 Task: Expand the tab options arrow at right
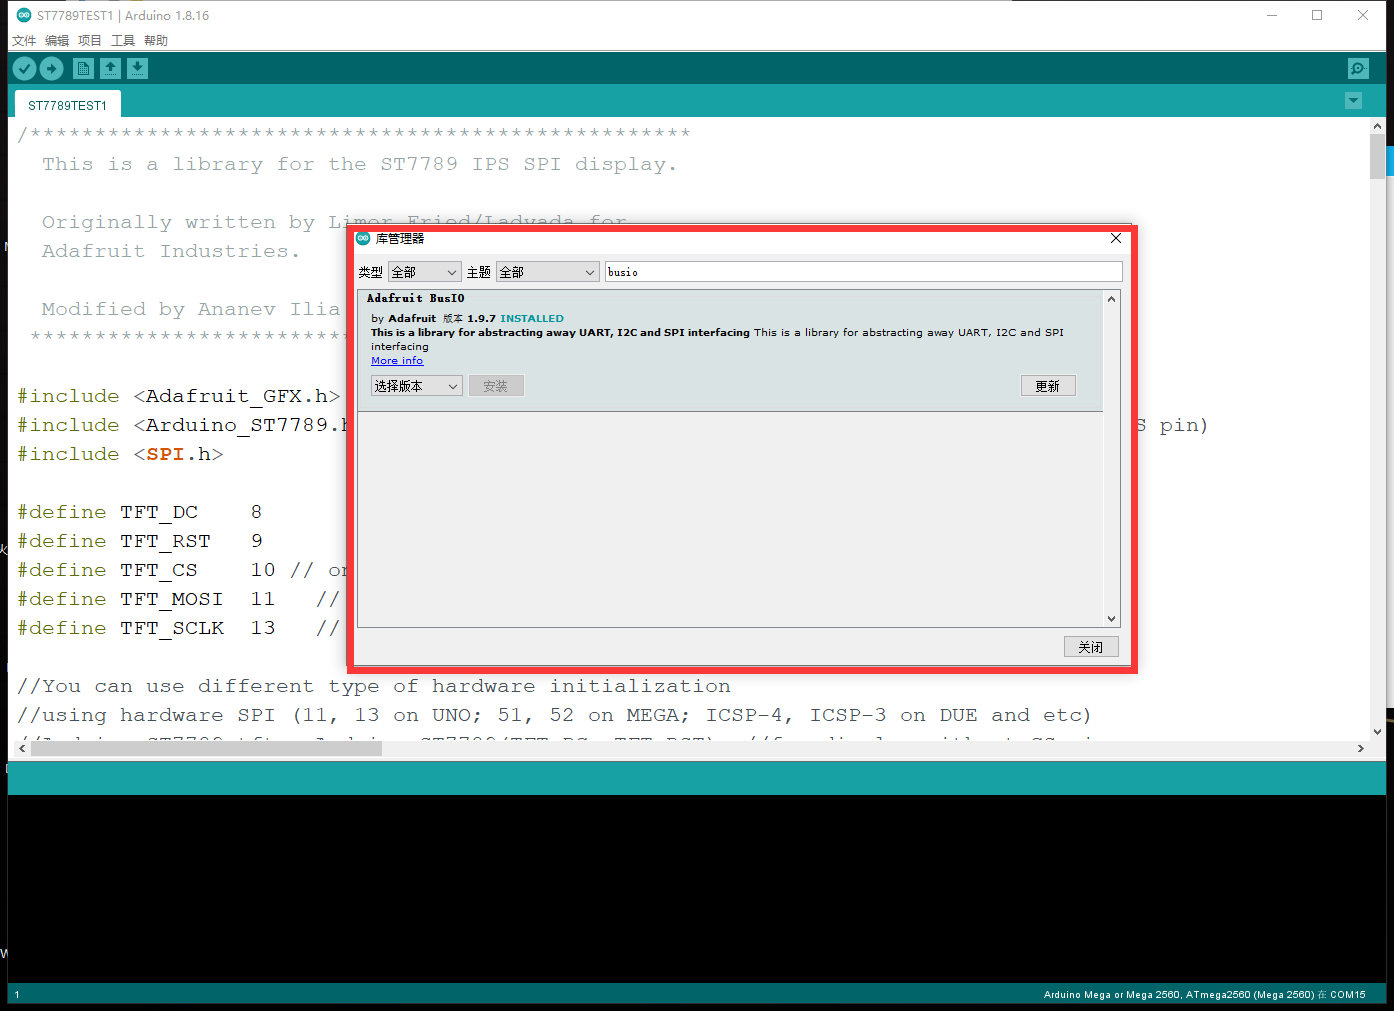[x=1353, y=101]
